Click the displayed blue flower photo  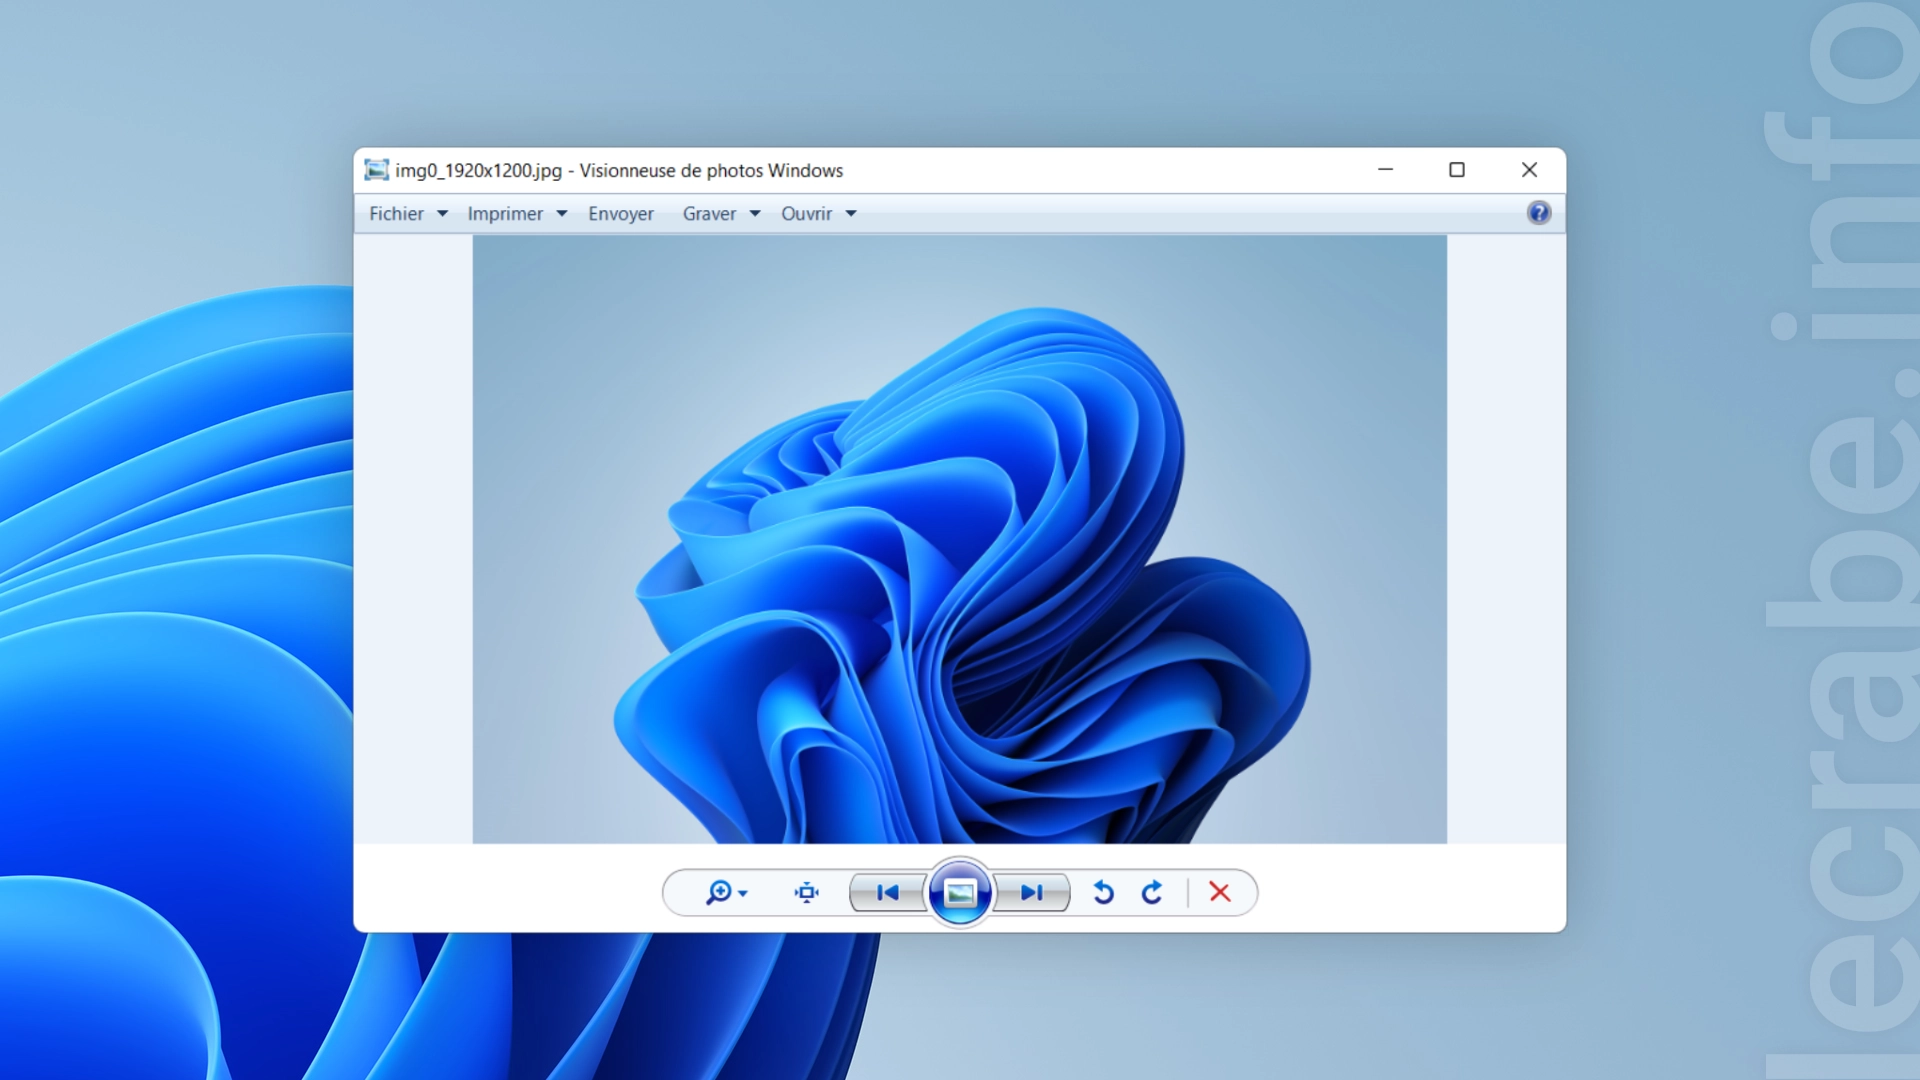pos(960,539)
